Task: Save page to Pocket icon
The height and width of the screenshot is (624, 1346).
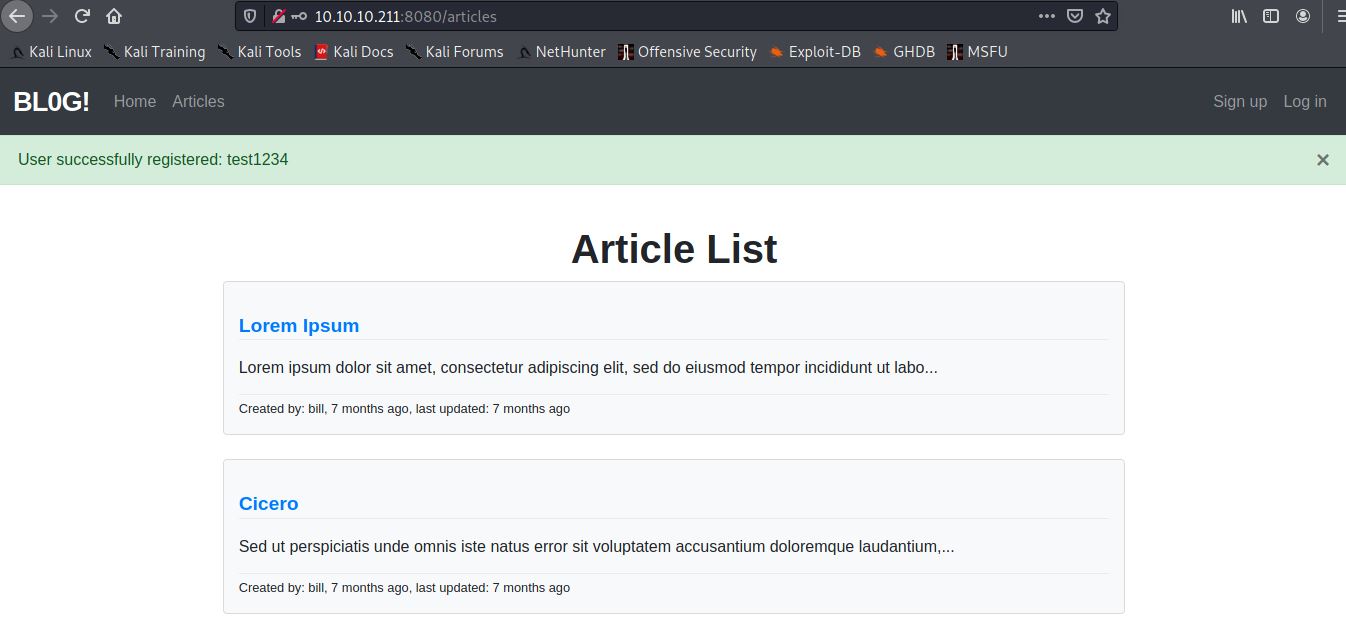Action: pyautogui.click(x=1075, y=16)
